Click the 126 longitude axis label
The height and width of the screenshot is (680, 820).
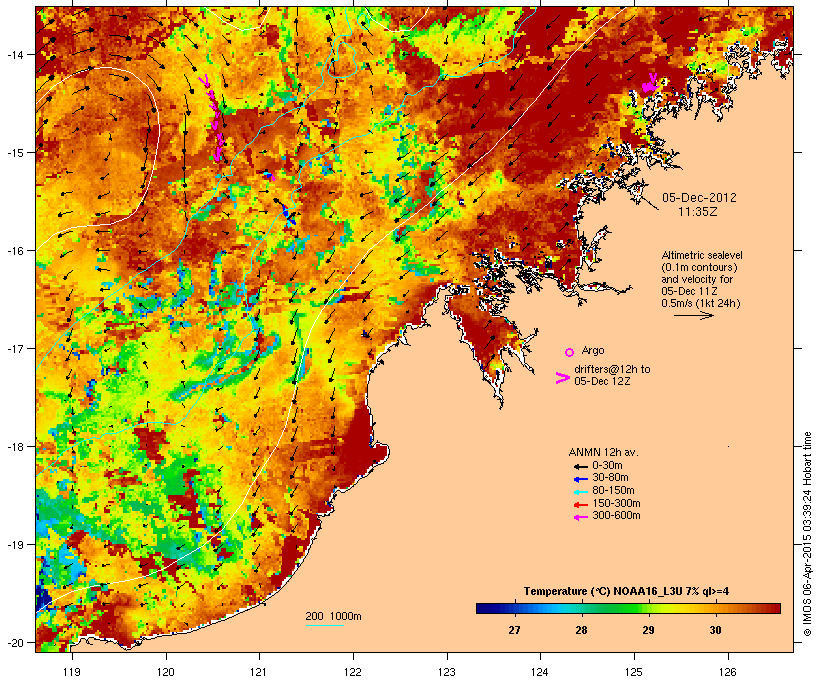pos(727,672)
